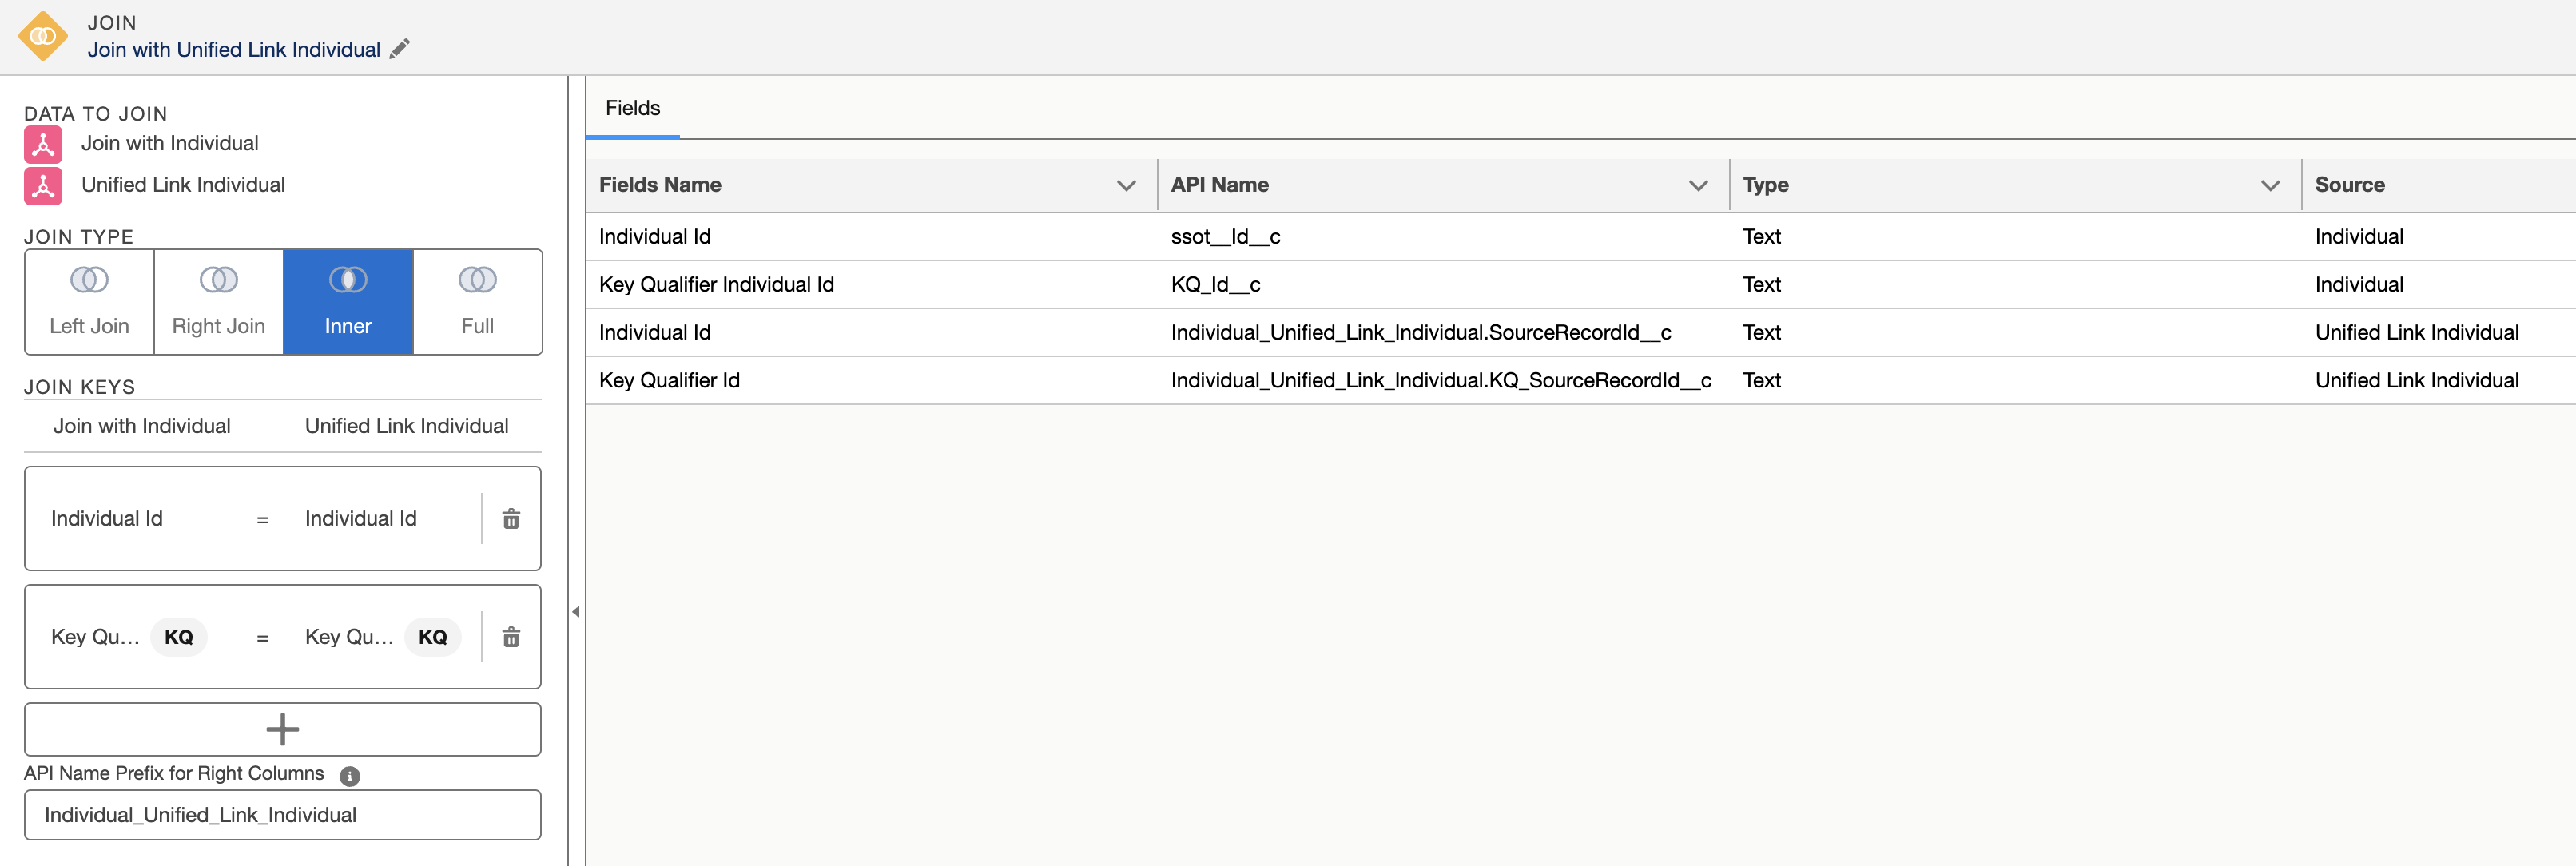Select the Right Join type

(x=217, y=301)
